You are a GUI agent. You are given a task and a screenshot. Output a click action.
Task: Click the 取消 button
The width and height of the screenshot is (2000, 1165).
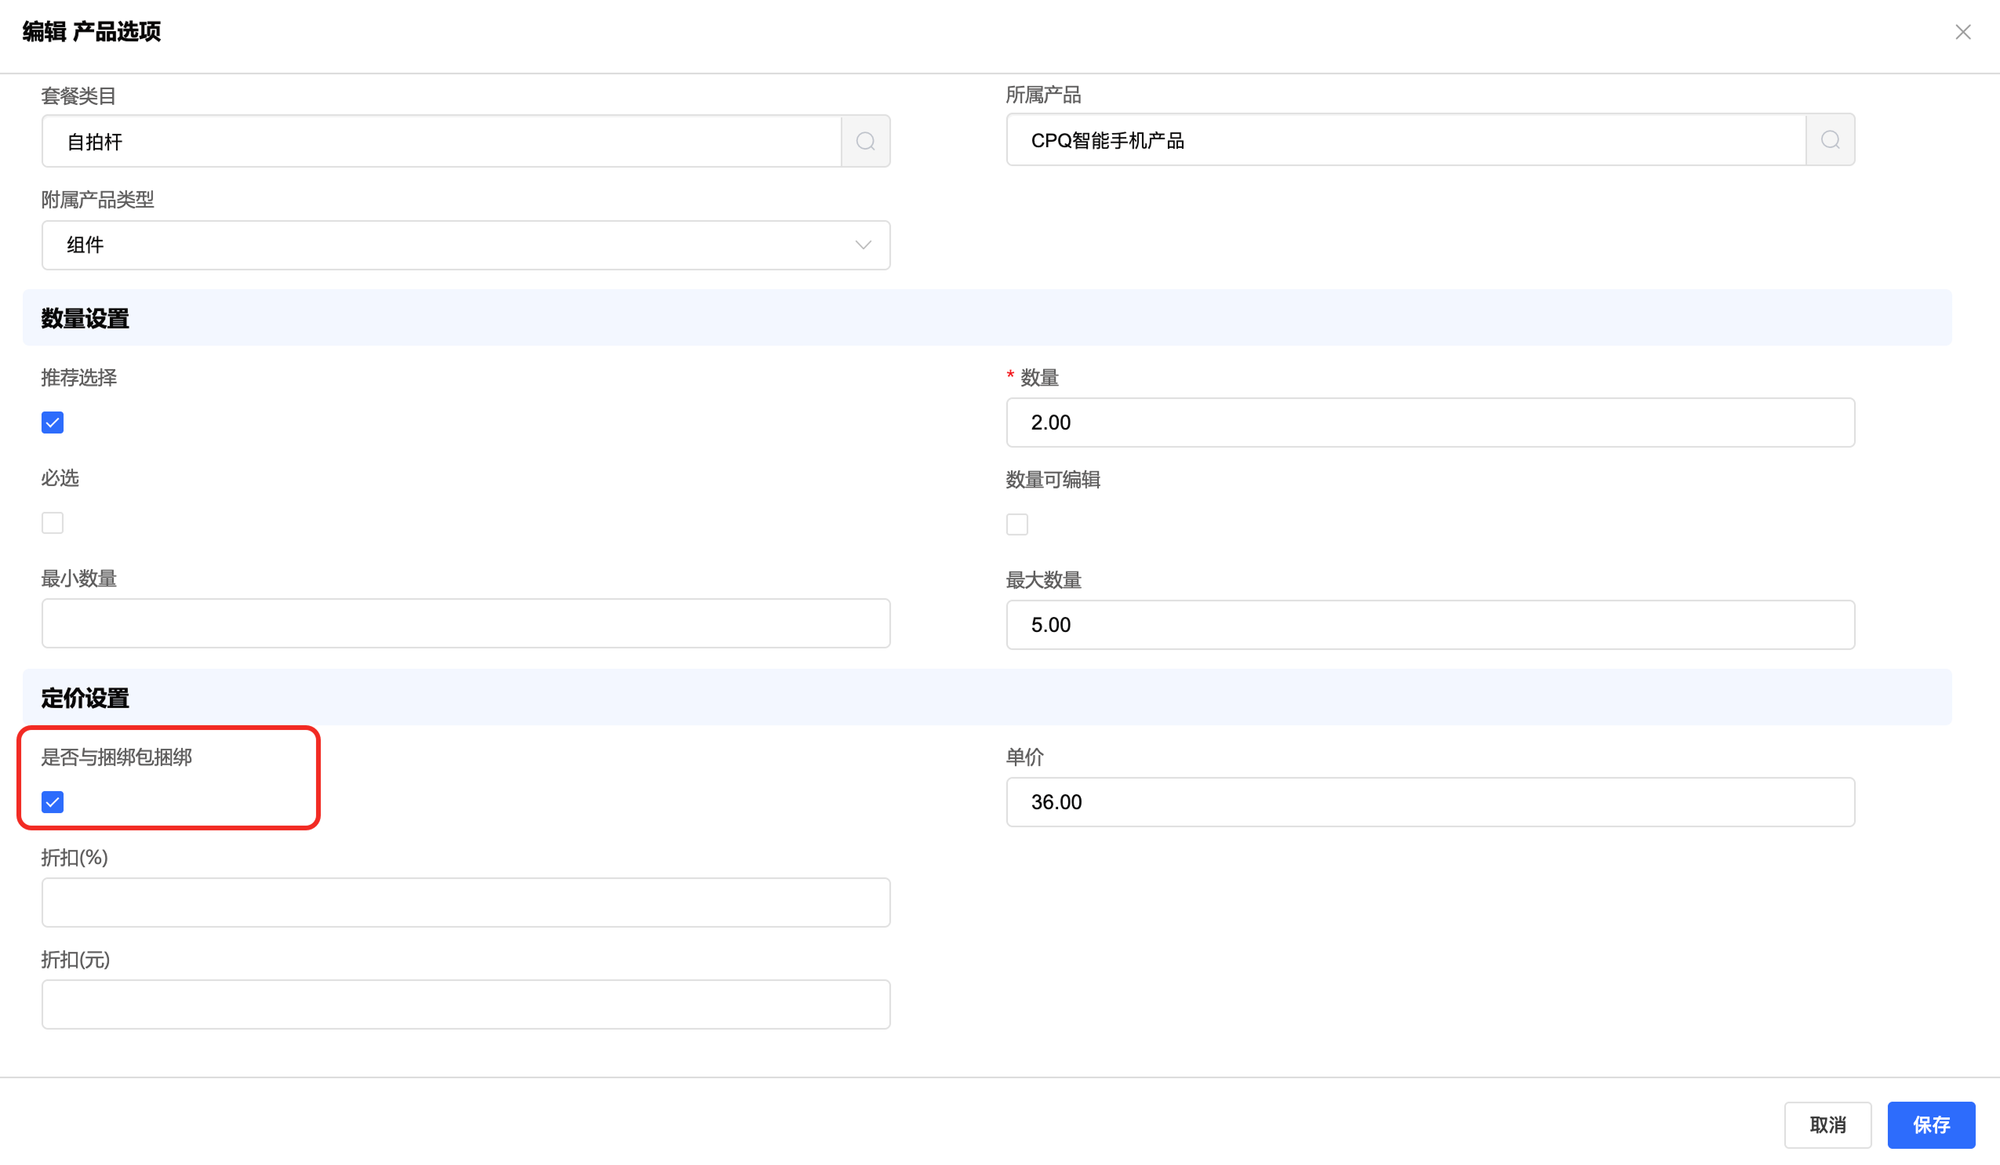[1827, 1125]
